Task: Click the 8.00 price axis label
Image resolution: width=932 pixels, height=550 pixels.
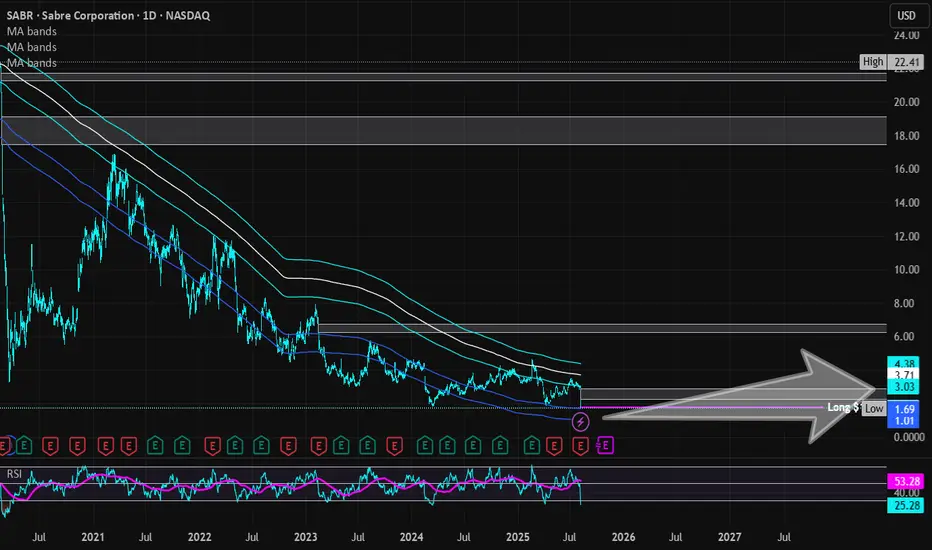Action: [x=904, y=303]
